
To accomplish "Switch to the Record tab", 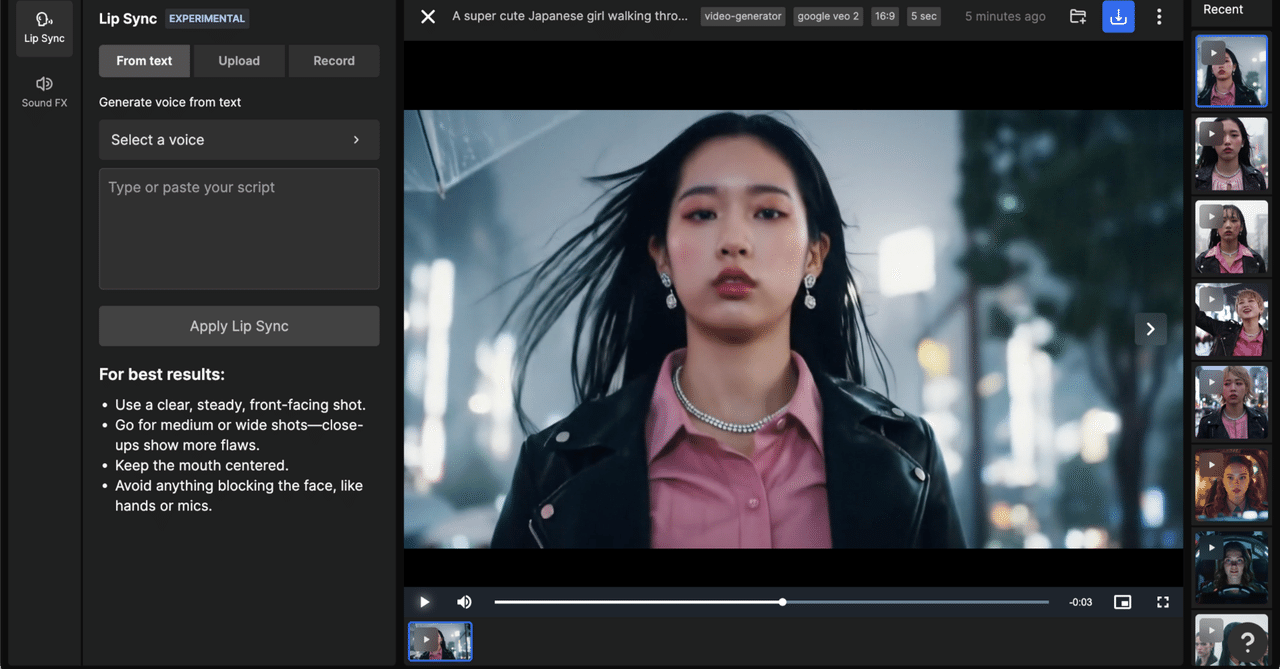I will tap(334, 60).
